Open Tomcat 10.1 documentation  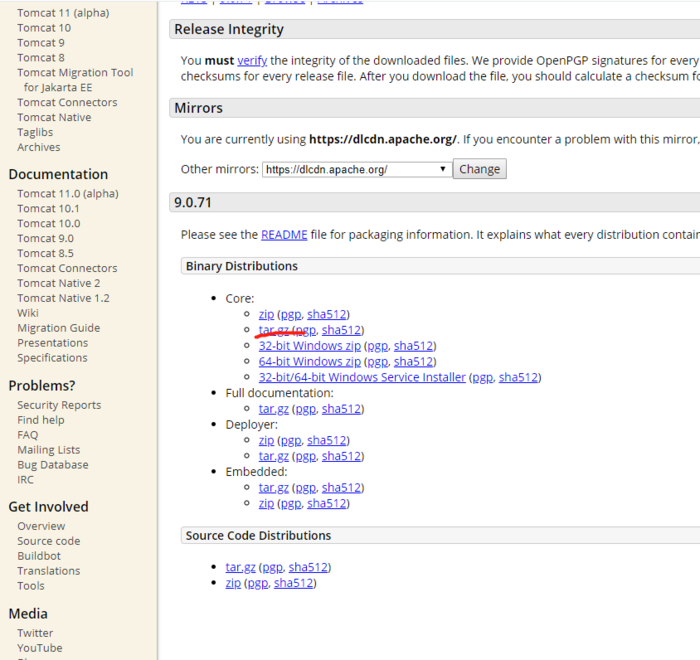pyautogui.click(x=48, y=209)
